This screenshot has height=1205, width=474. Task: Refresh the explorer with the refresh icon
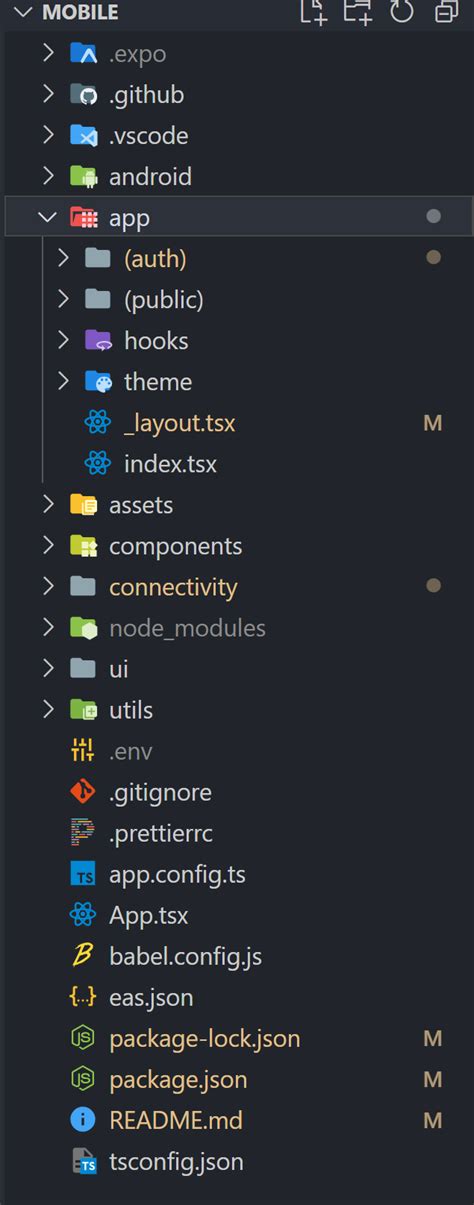point(401,12)
